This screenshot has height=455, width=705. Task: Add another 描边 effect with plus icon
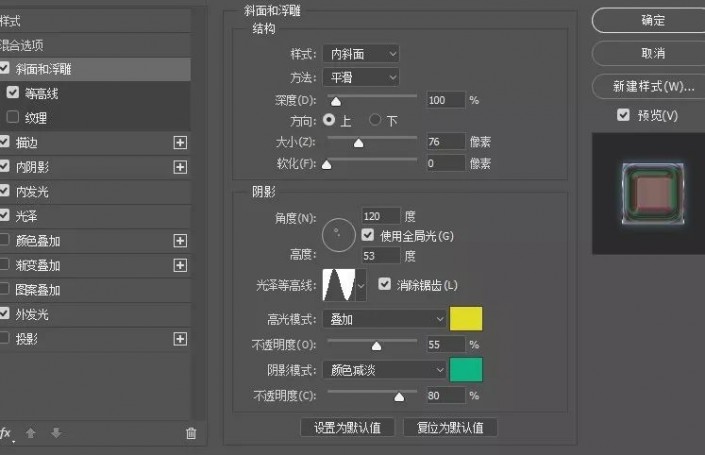click(180, 143)
